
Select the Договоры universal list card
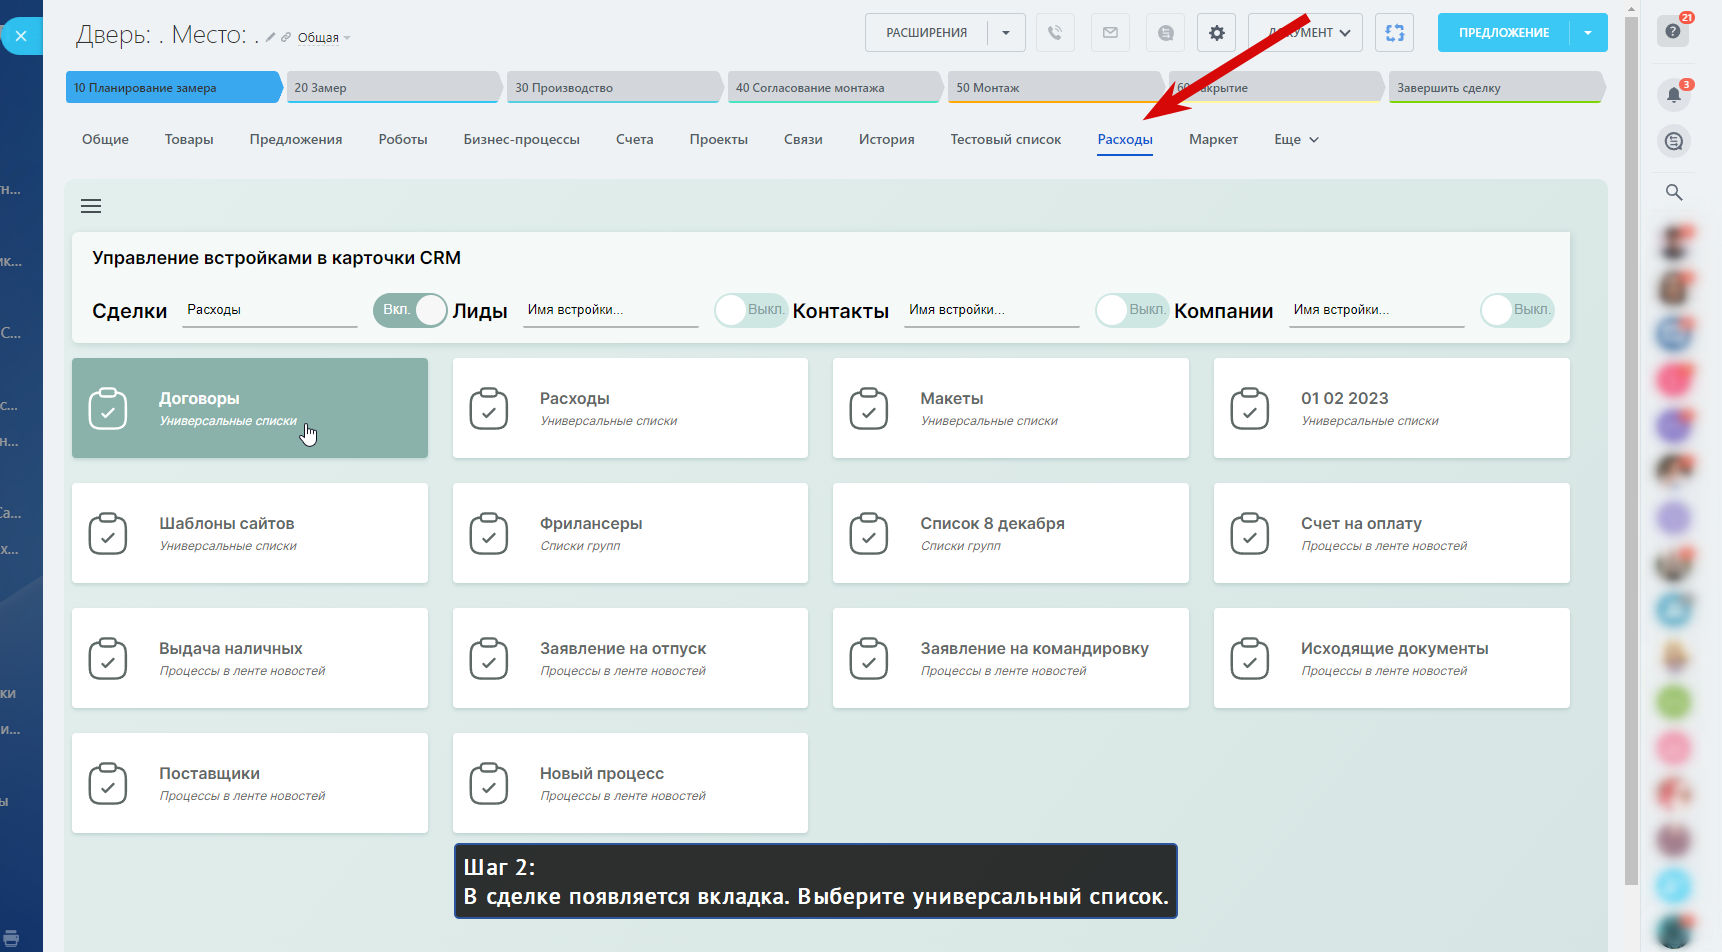pos(249,408)
